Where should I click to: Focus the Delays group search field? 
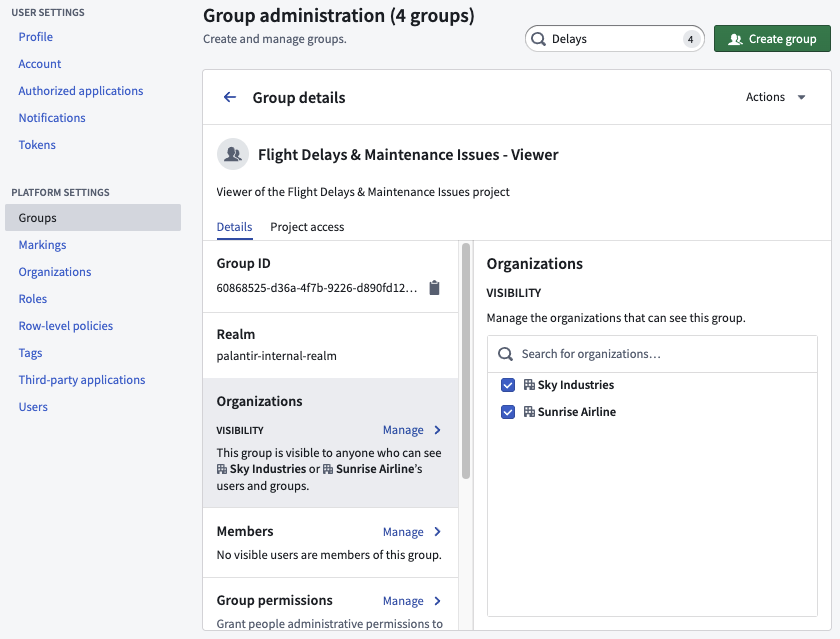click(x=614, y=39)
